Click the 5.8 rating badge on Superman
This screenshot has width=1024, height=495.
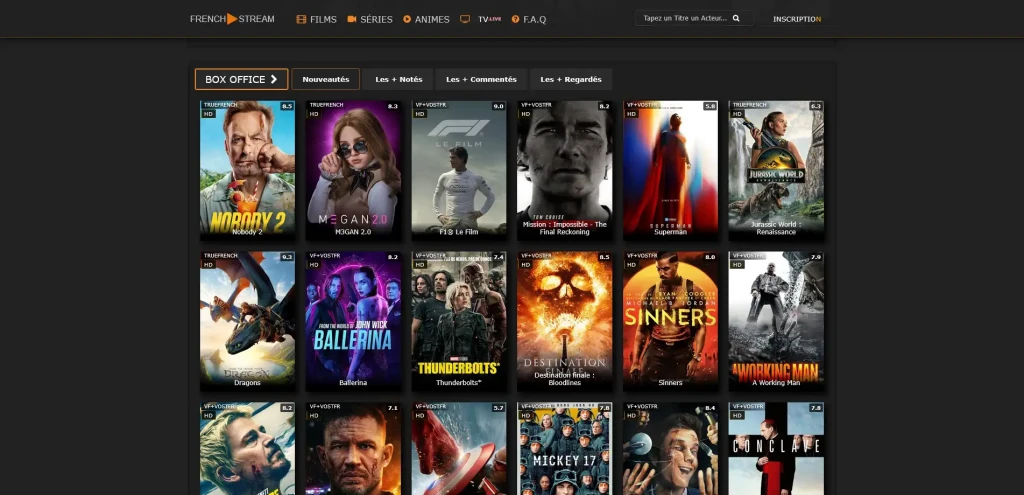(710, 106)
